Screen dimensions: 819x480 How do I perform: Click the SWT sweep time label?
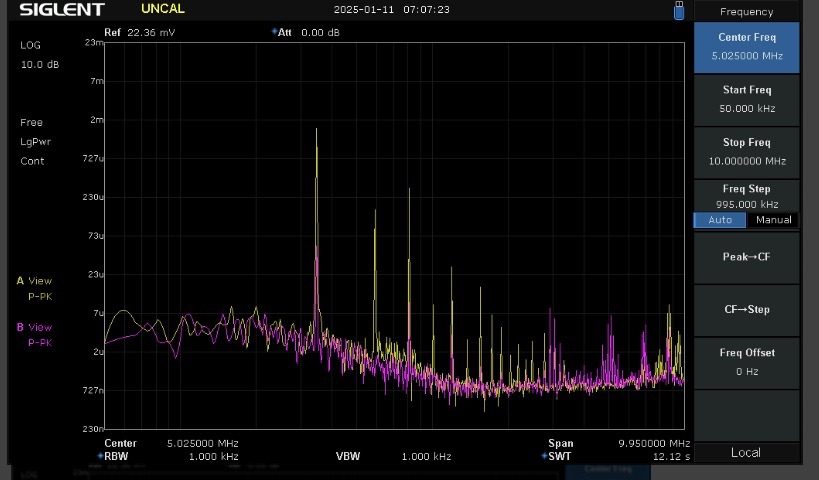559,456
